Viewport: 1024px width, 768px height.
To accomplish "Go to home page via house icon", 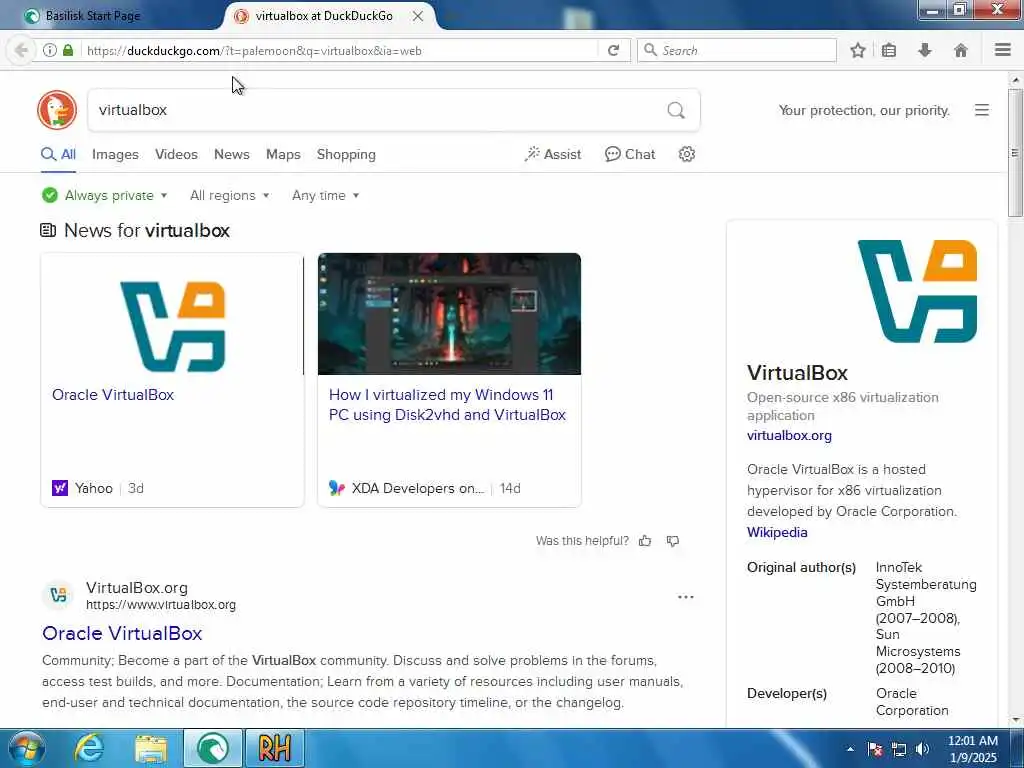I will click(961, 50).
